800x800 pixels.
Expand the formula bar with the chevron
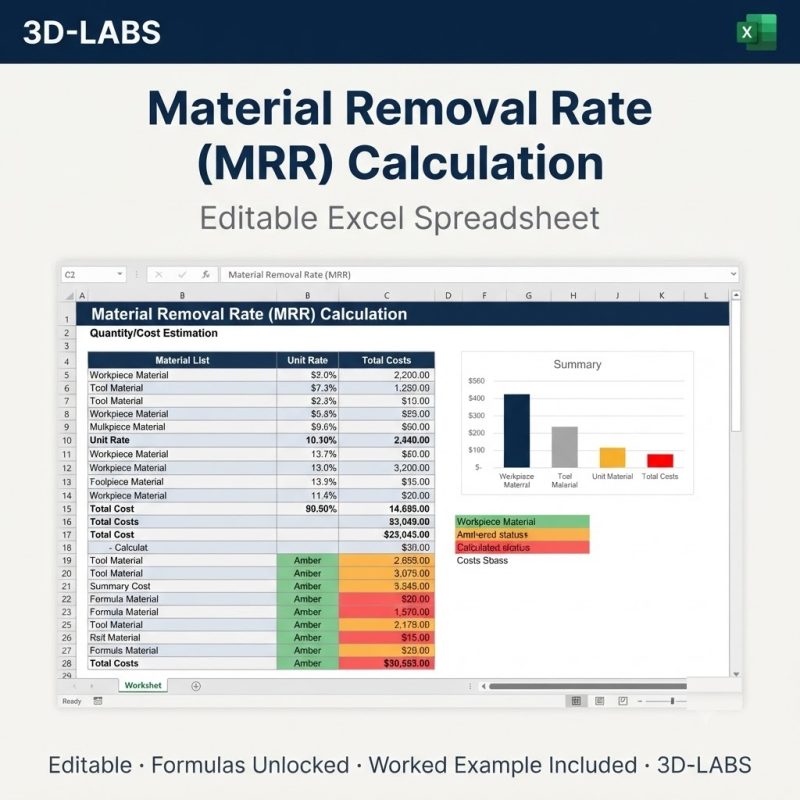click(x=733, y=274)
